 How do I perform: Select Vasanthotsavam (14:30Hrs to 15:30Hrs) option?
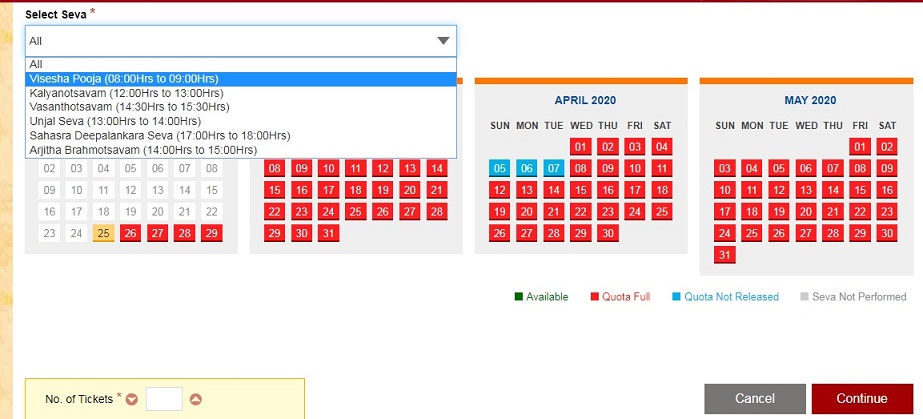pyautogui.click(x=127, y=107)
